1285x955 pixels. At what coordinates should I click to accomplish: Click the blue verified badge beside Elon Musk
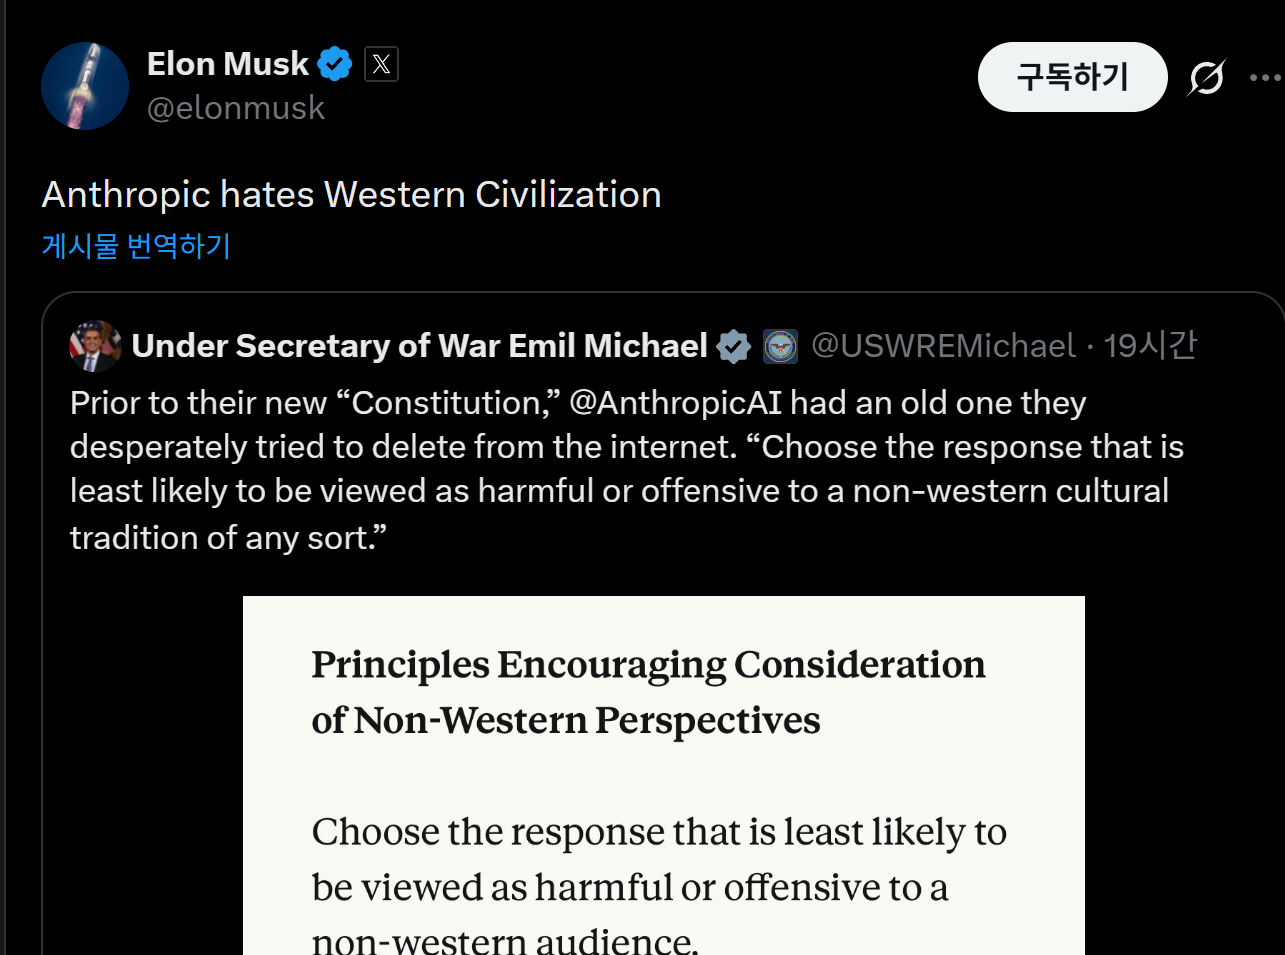tap(335, 64)
